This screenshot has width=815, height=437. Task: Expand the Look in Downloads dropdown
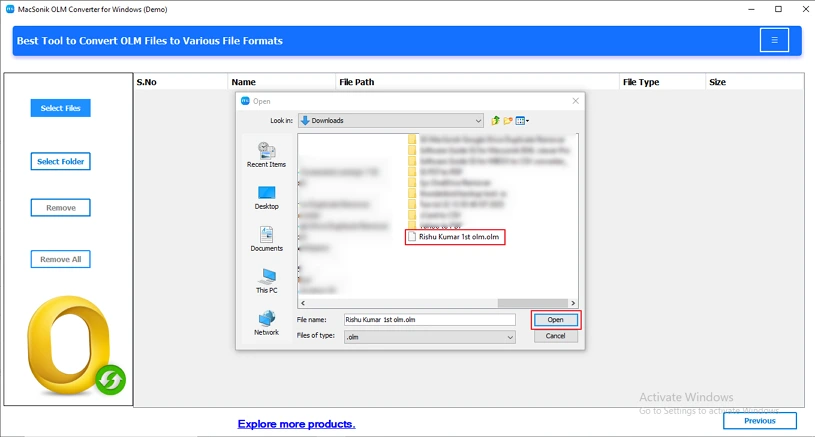391,121
